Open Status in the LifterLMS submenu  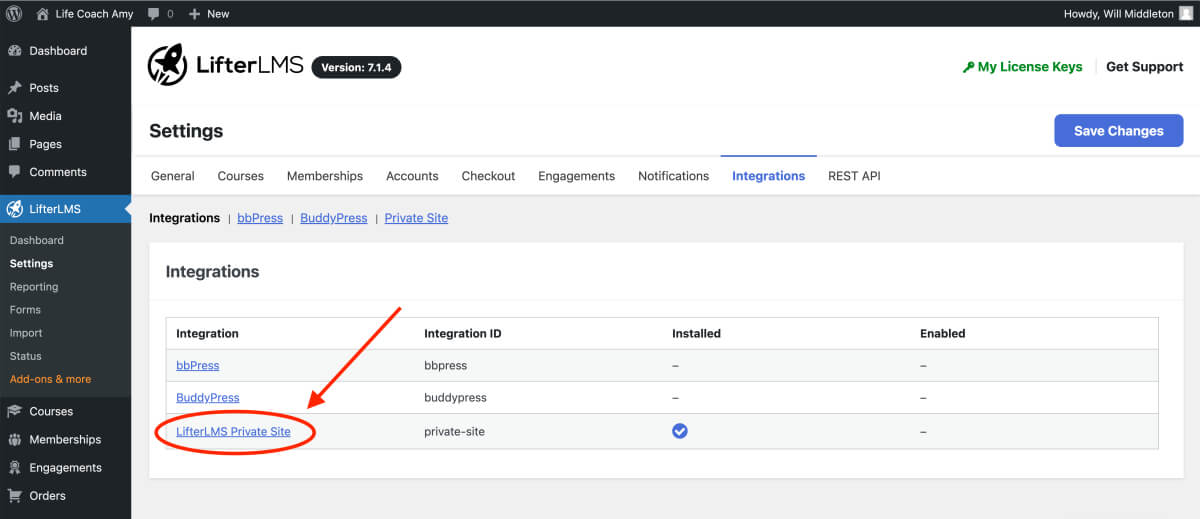click(26, 356)
